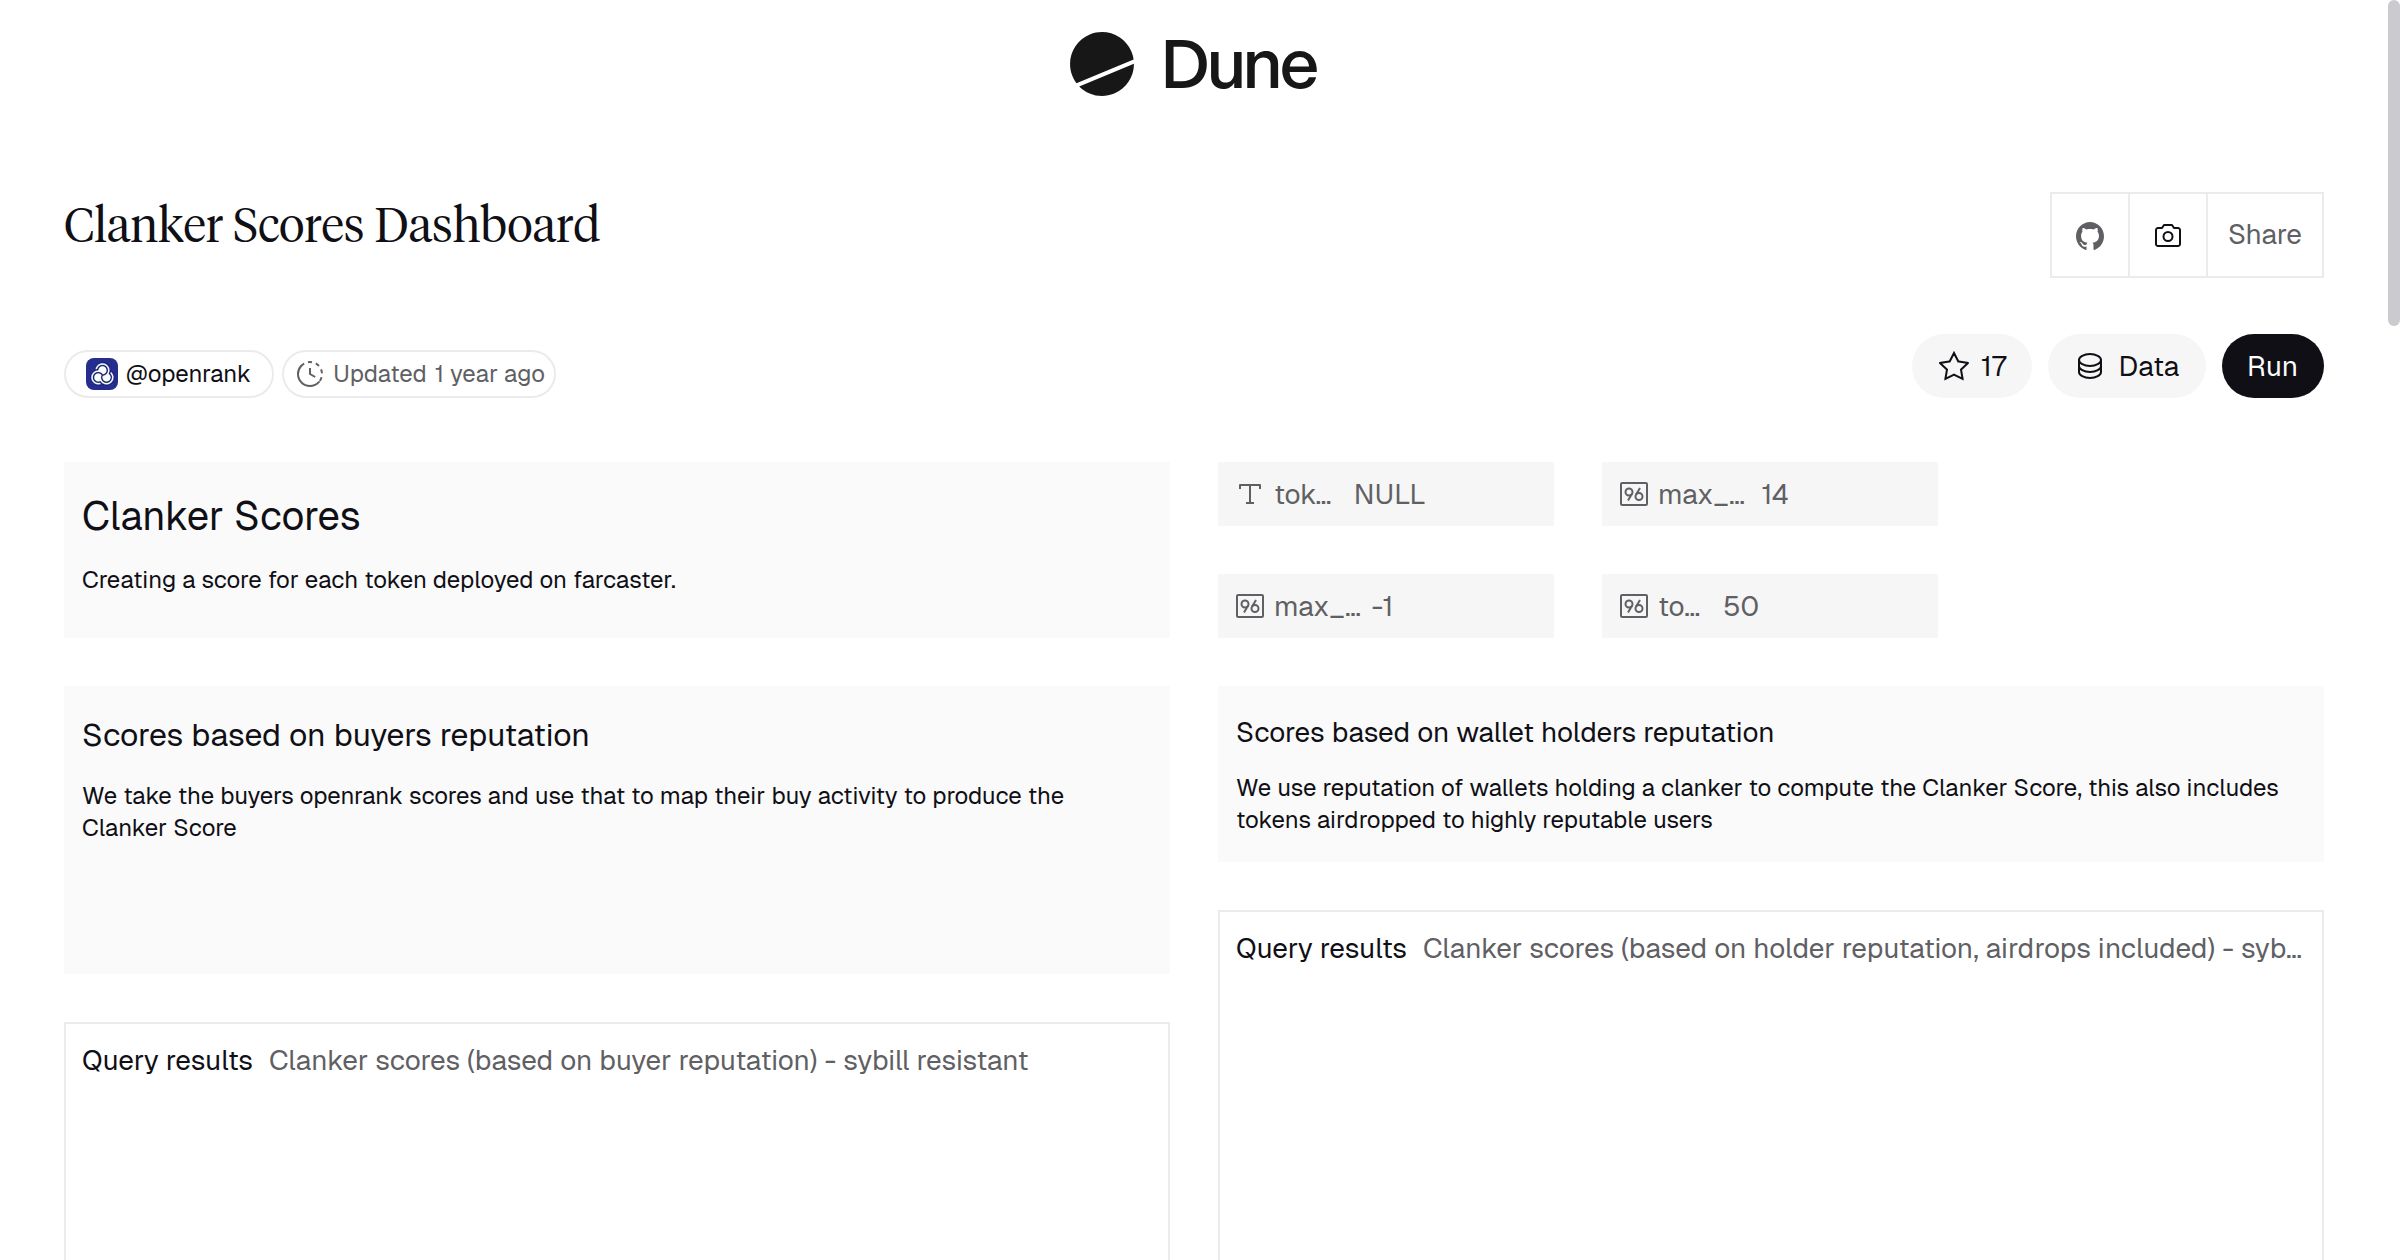Open the Data panel via the database icon
The width and height of the screenshot is (2400, 1260).
click(x=2090, y=366)
